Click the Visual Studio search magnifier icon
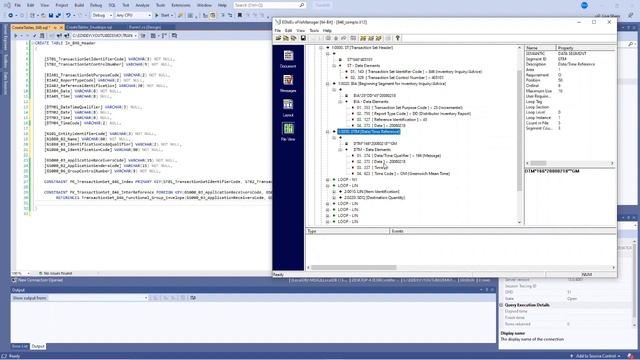Viewport: 640px width, 360px height. coord(302,5)
